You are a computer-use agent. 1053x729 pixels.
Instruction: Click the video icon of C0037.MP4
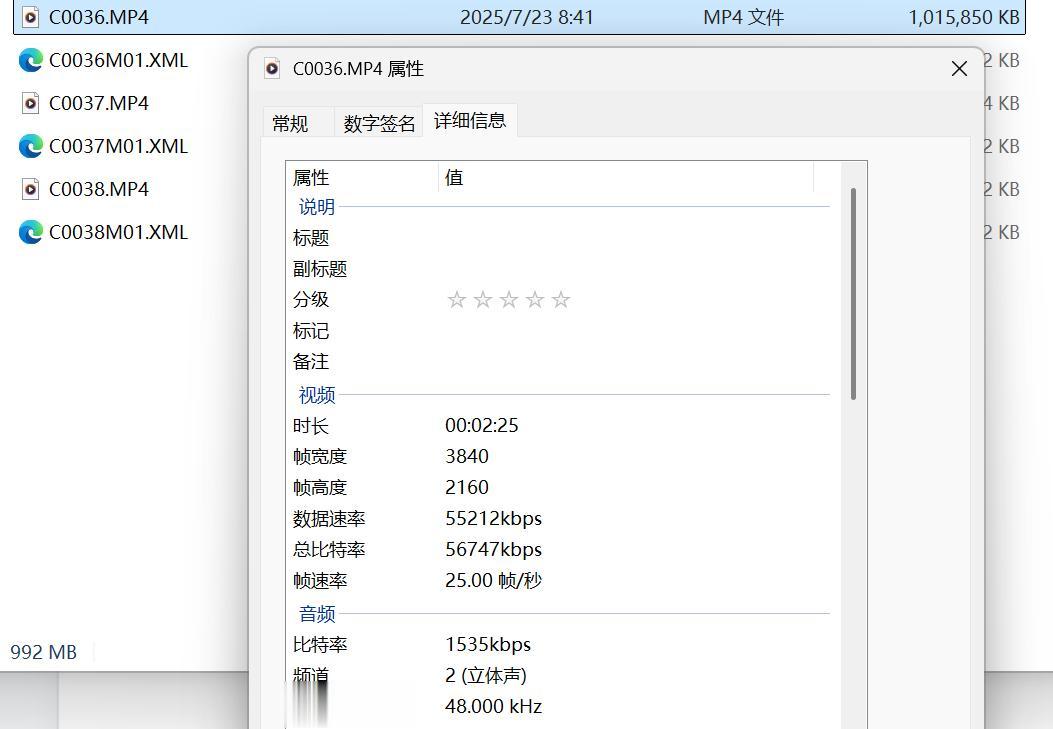[x=30, y=103]
